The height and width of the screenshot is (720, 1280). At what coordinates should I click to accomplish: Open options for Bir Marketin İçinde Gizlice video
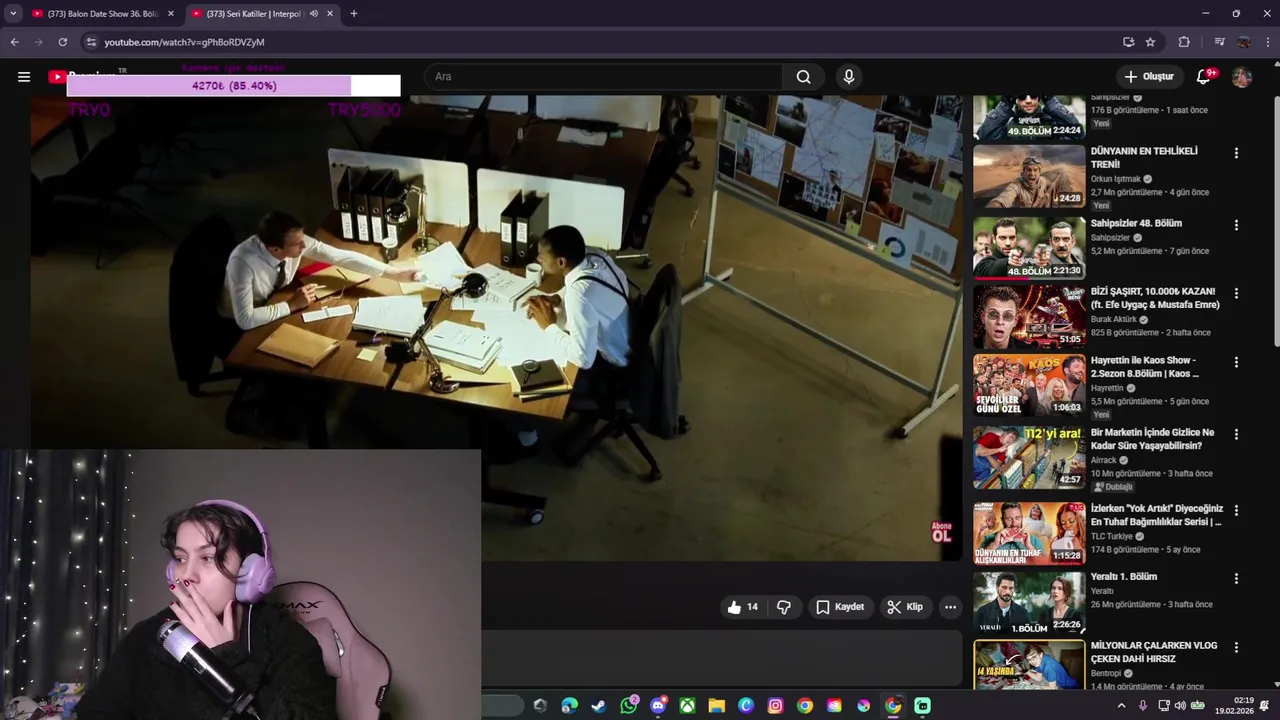(x=1236, y=434)
